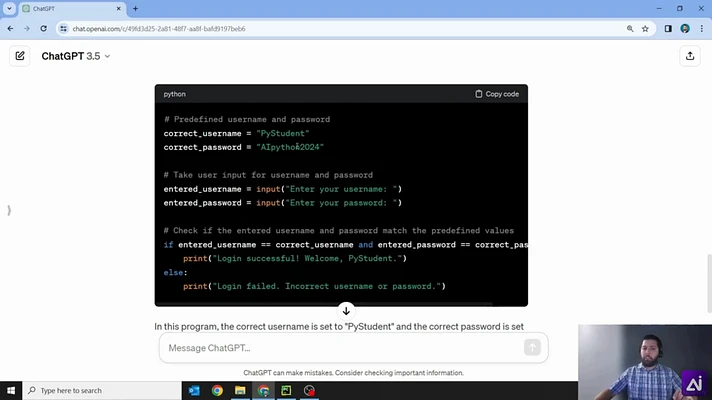Open the tab search dropdown arrow
712x400 pixels.
click(x=9, y=8)
